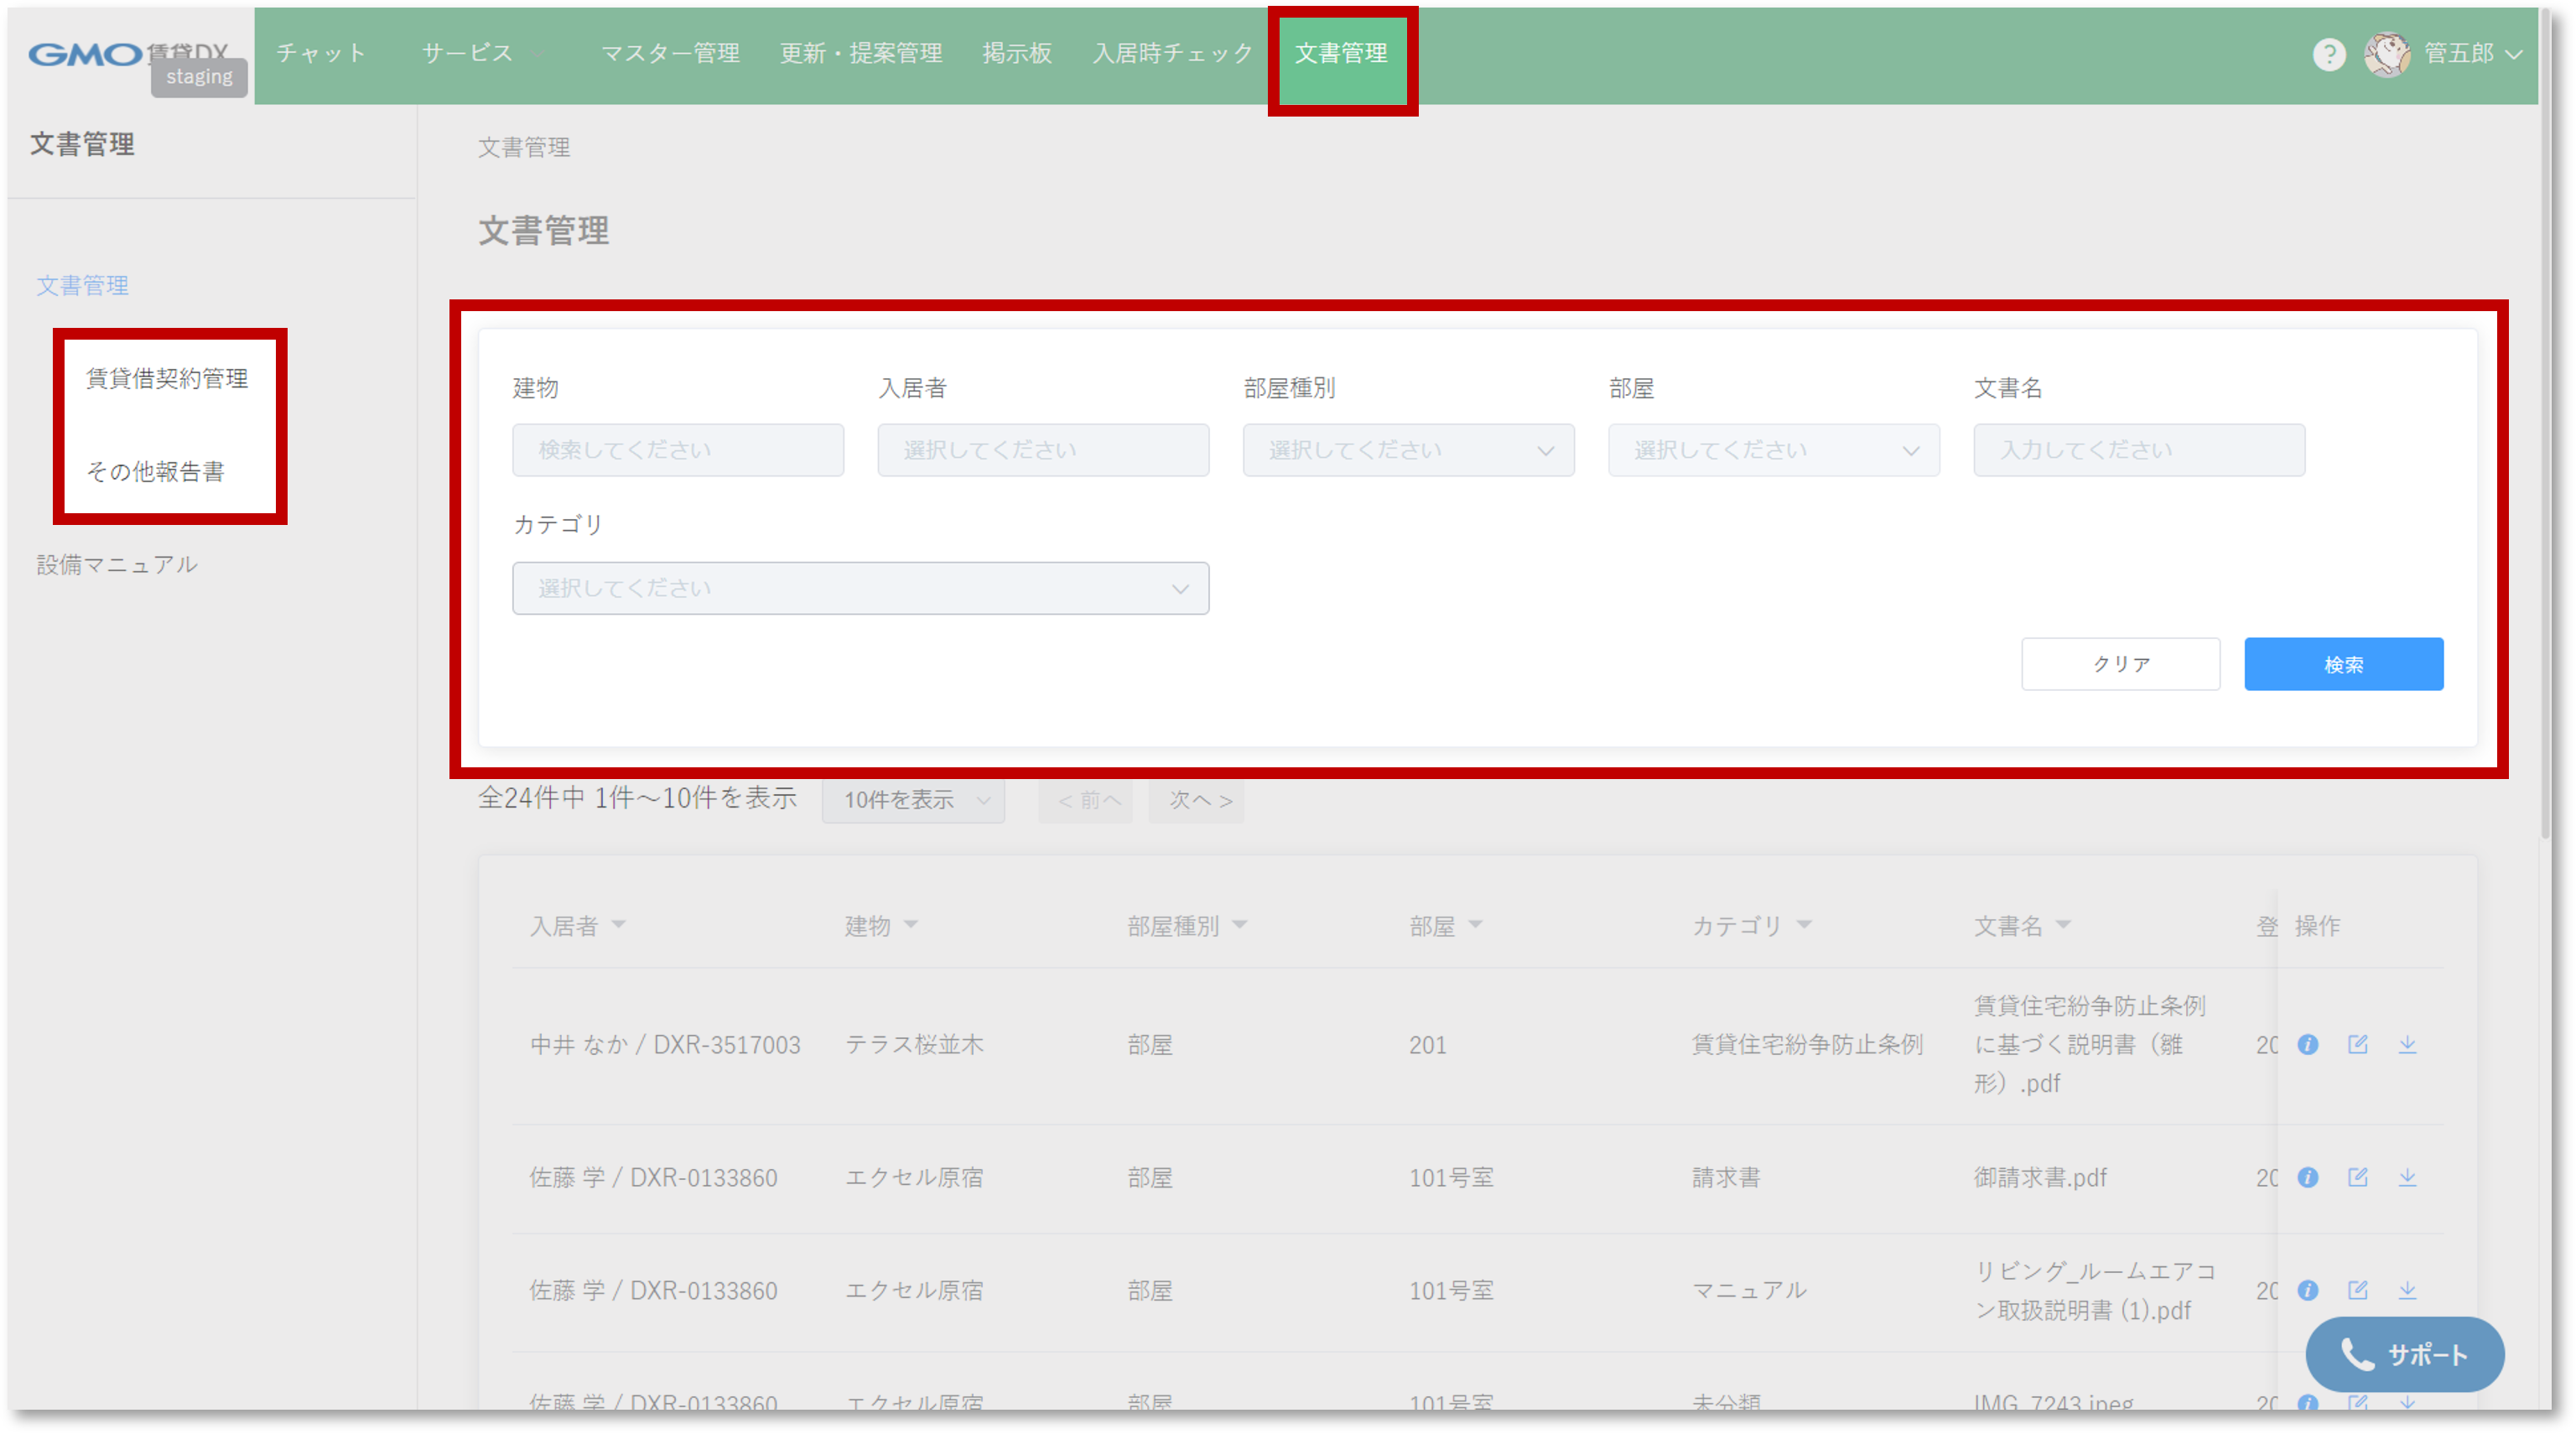Screen dimensions: 2576x1434
Task: Open the 10件を表示 page size dropdown
Action: (913, 800)
